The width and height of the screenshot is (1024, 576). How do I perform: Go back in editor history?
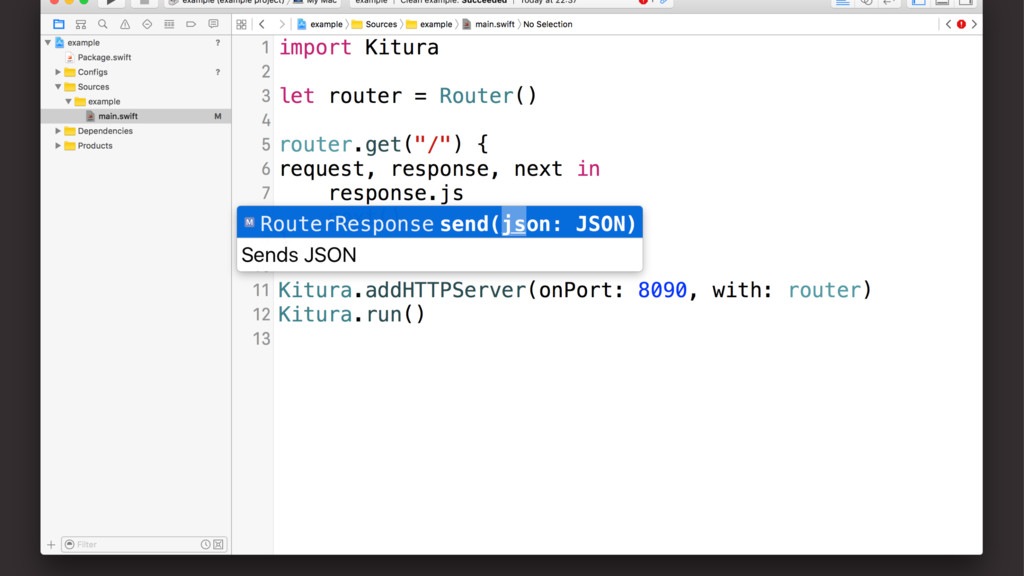point(262,24)
